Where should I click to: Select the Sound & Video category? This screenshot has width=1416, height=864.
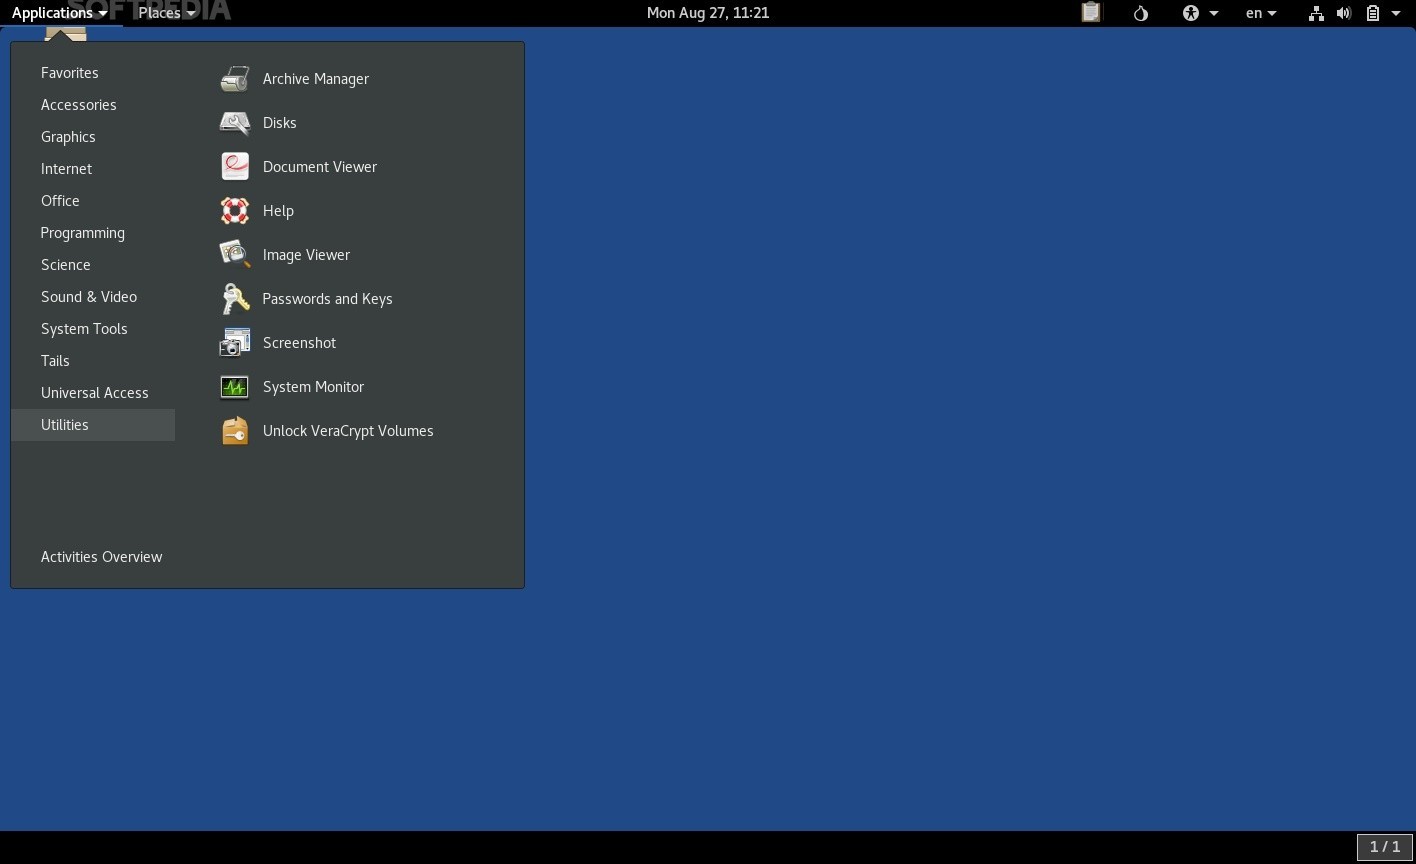[x=88, y=297]
